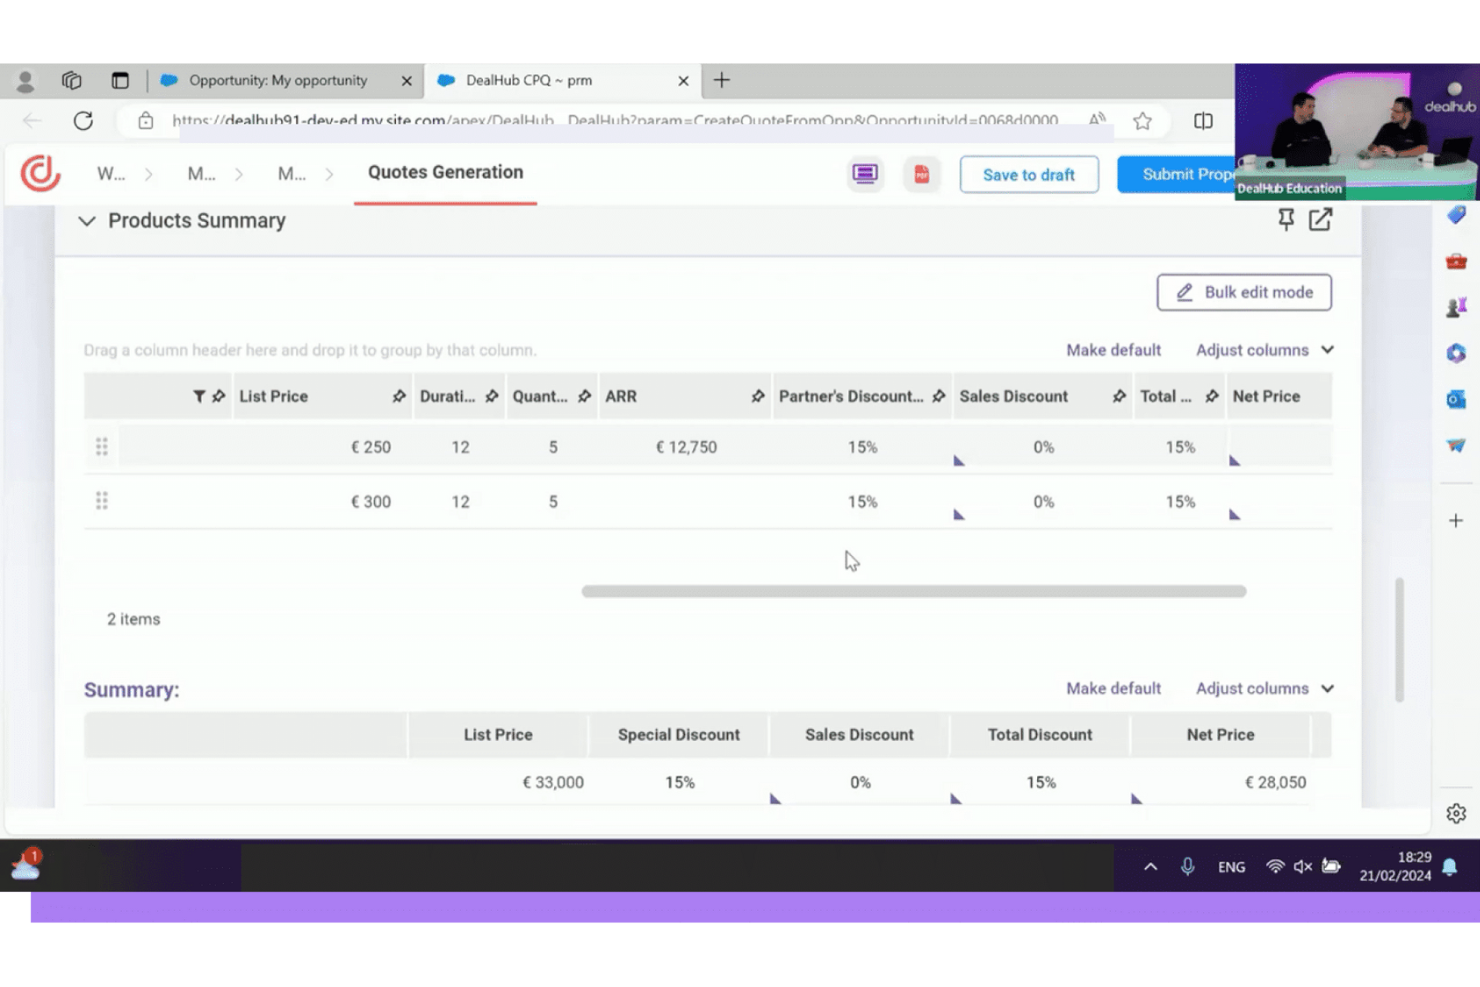1480x987 pixels.
Task: Click the read aloud icon in the address bar
Action: [1097, 121]
